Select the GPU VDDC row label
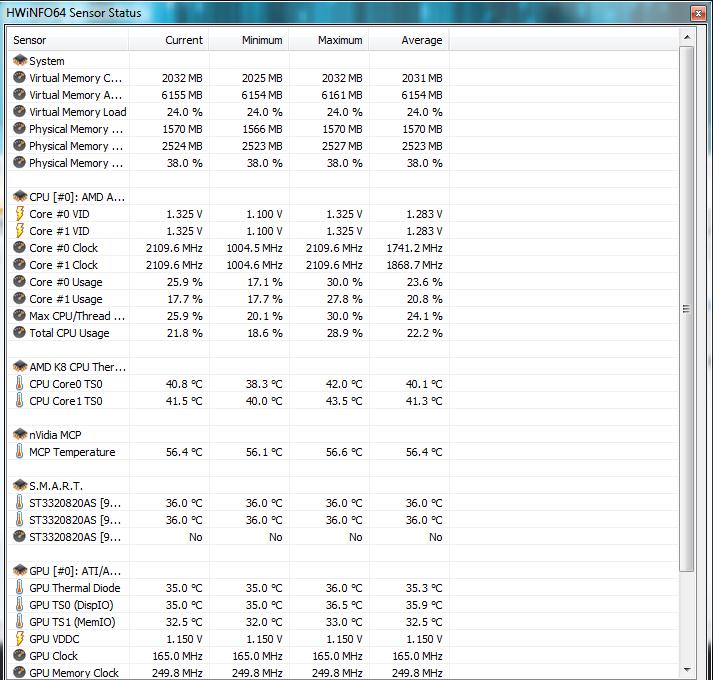The width and height of the screenshot is (713, 680). click(54, 639)
